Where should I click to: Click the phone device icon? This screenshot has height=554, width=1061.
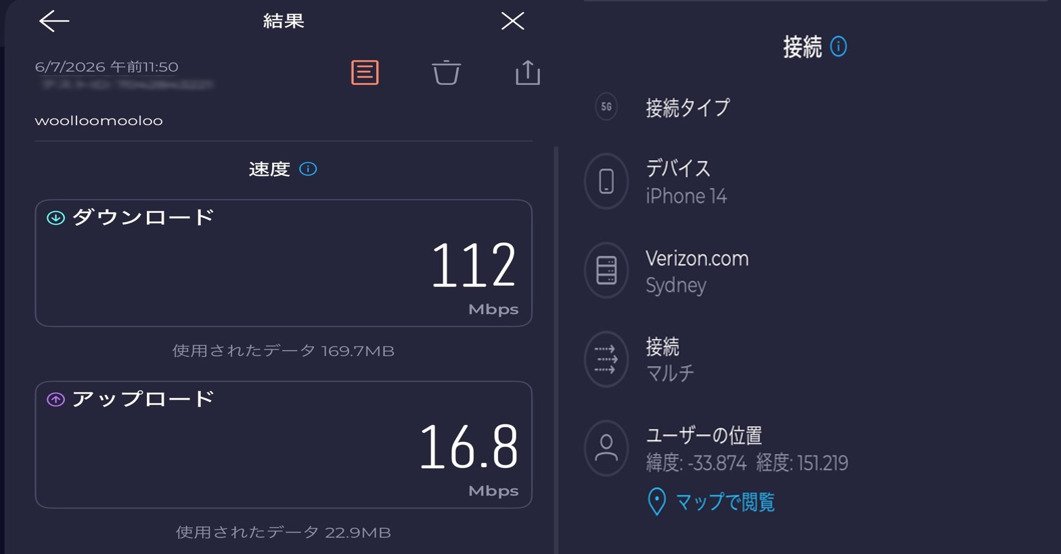[x=606, y=181]
